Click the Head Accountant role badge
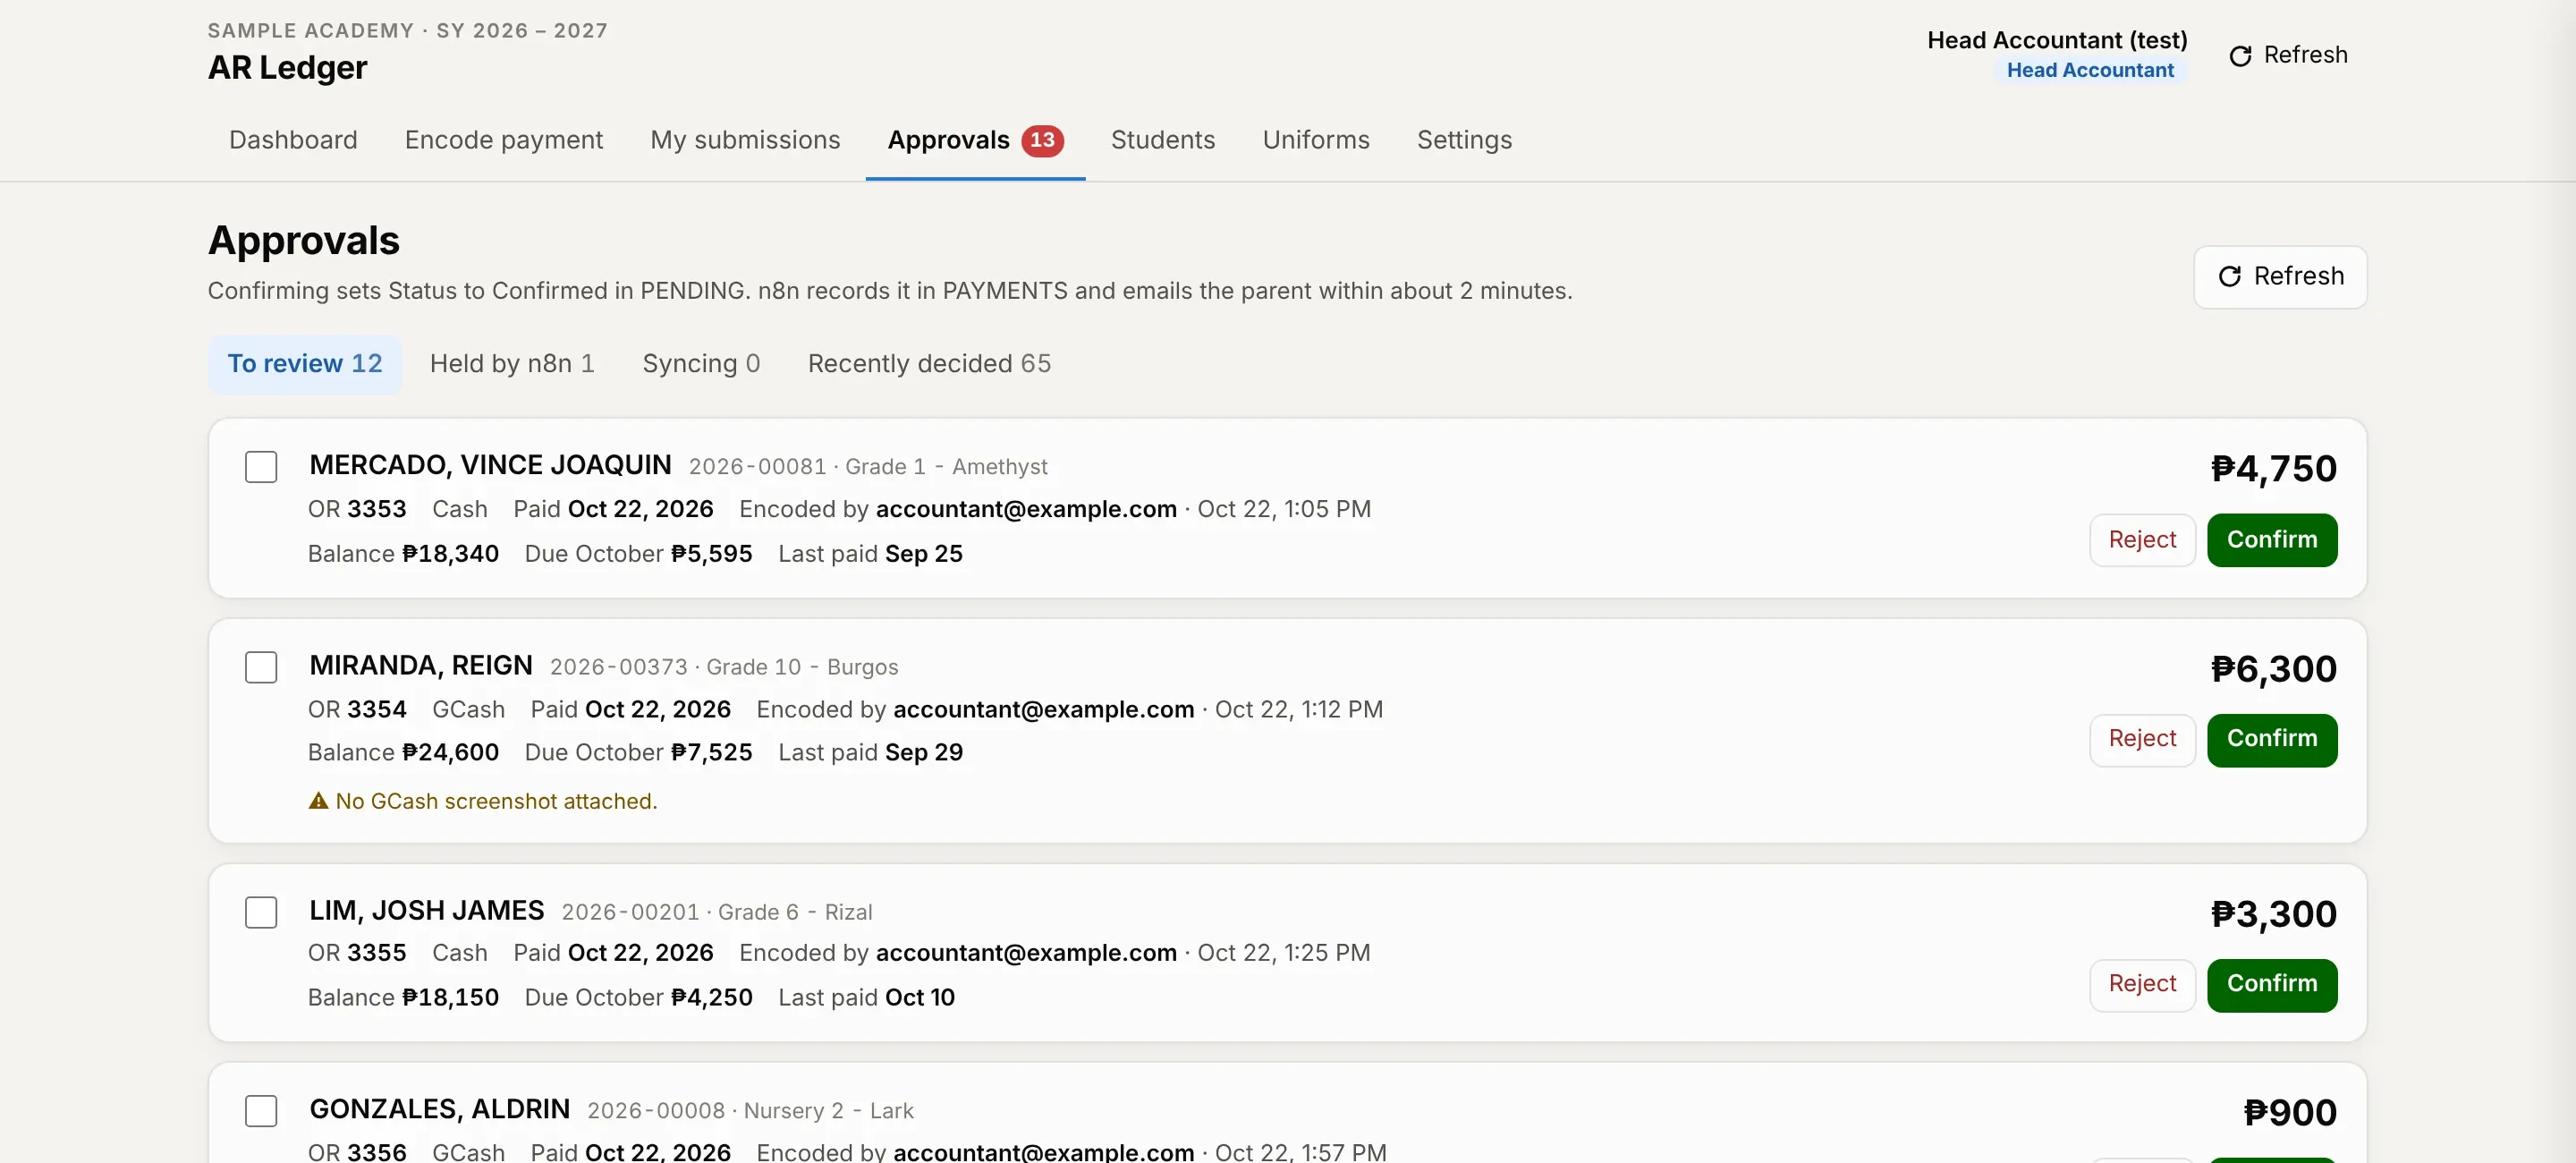 click(x=2090, y=70)
